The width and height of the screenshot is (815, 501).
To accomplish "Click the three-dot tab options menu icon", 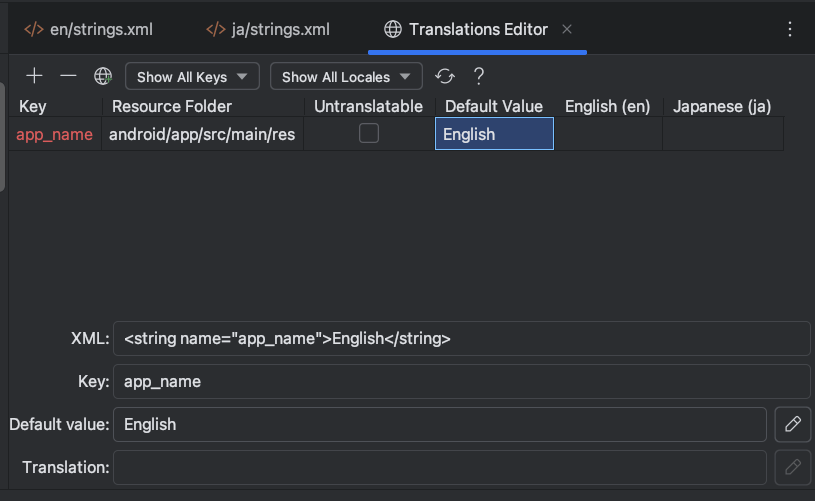I will [790, 29].
